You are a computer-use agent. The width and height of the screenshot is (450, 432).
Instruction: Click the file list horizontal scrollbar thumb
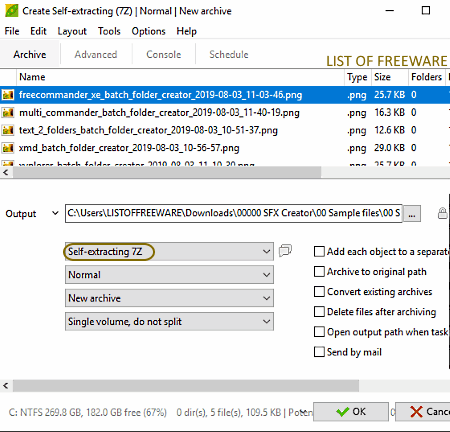(167, 172)
